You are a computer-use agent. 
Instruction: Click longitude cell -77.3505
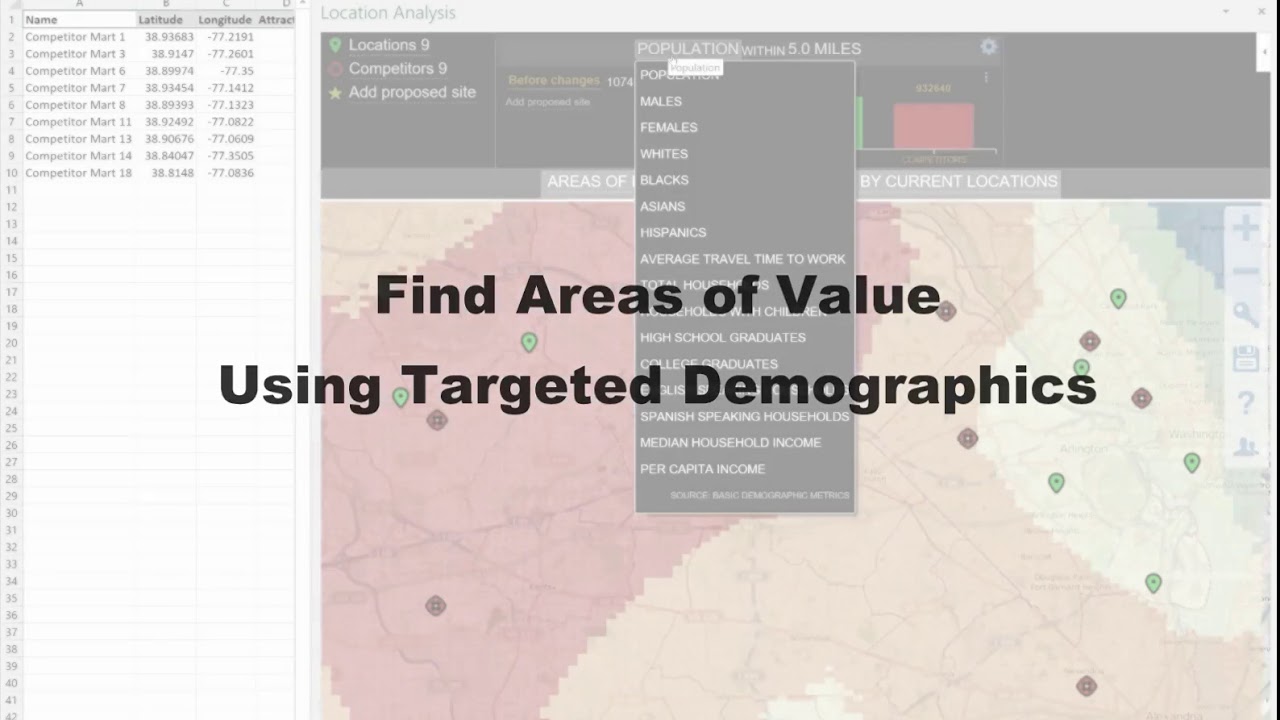(x=225, y=156)
